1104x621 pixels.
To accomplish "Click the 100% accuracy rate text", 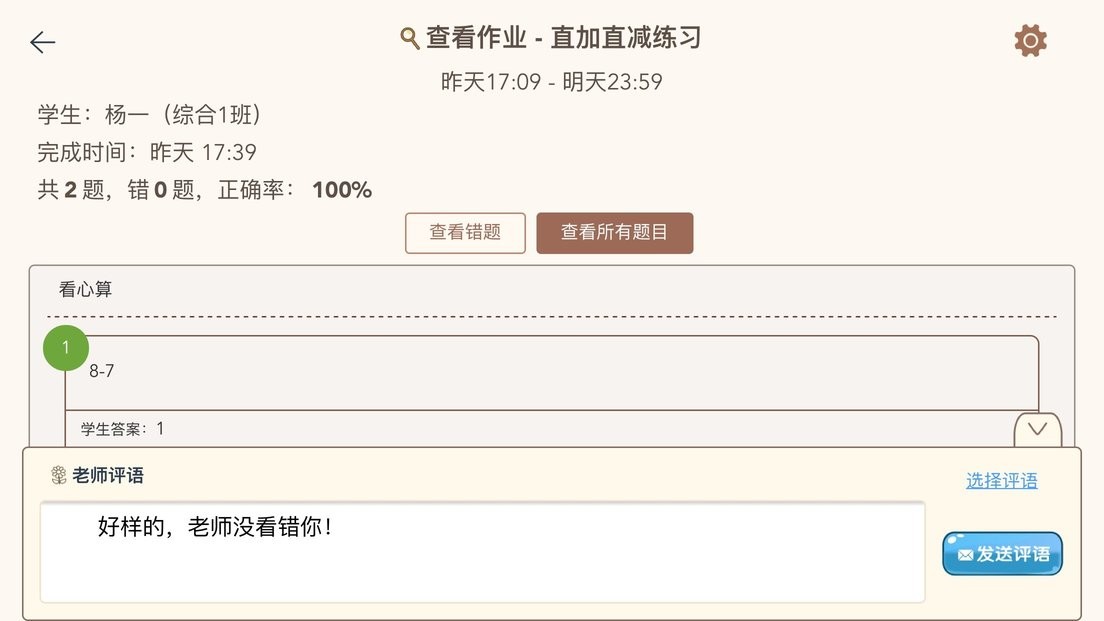I will tap(341, 189).
